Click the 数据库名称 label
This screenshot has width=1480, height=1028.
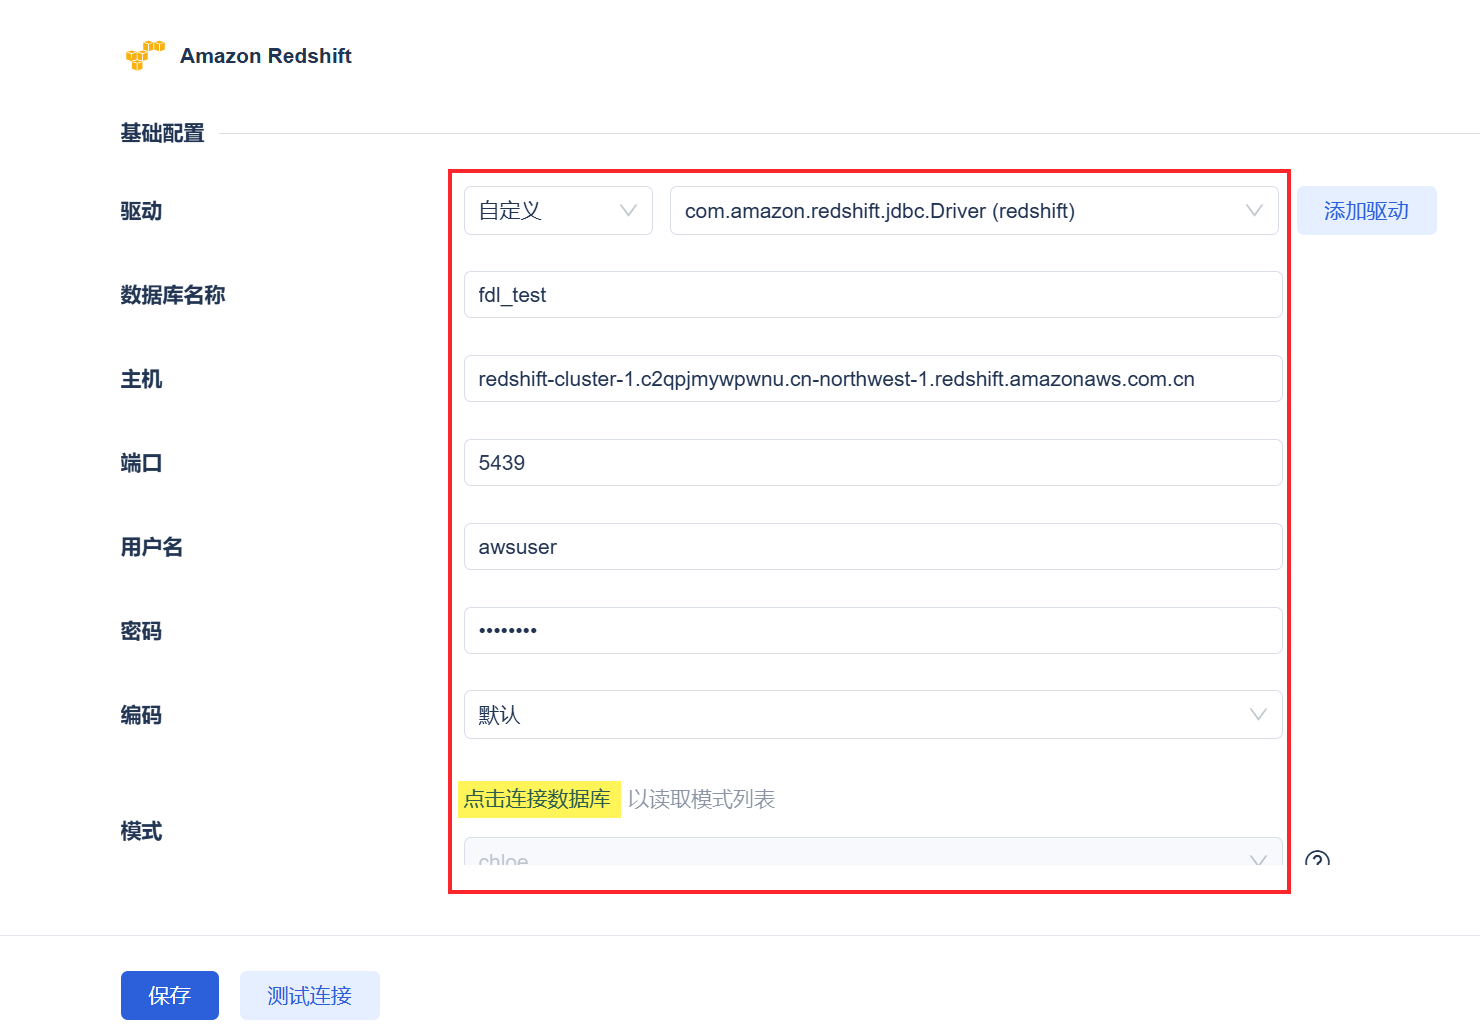point(173,295)
